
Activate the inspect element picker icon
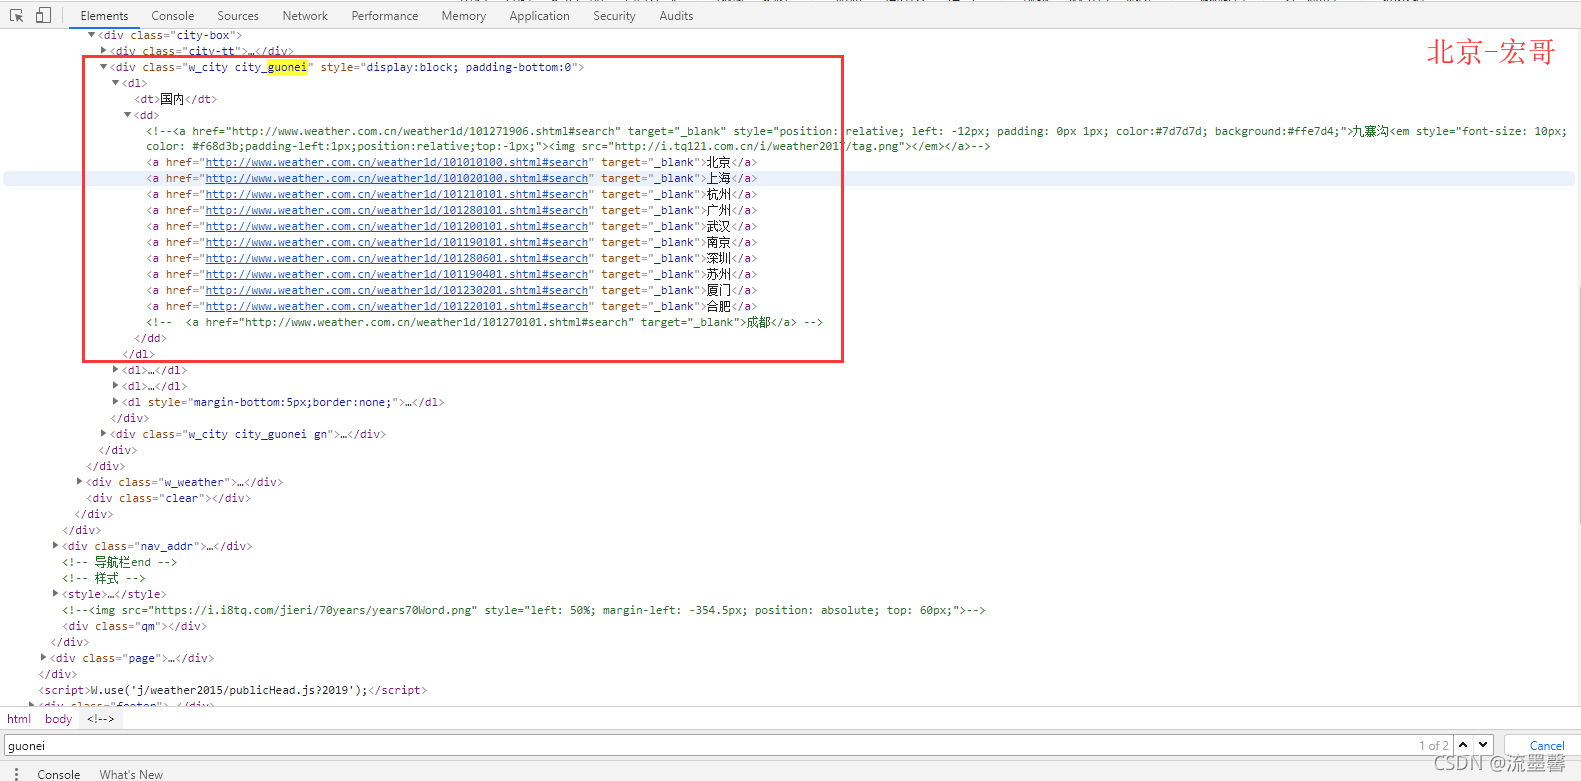tap(16, 15)
